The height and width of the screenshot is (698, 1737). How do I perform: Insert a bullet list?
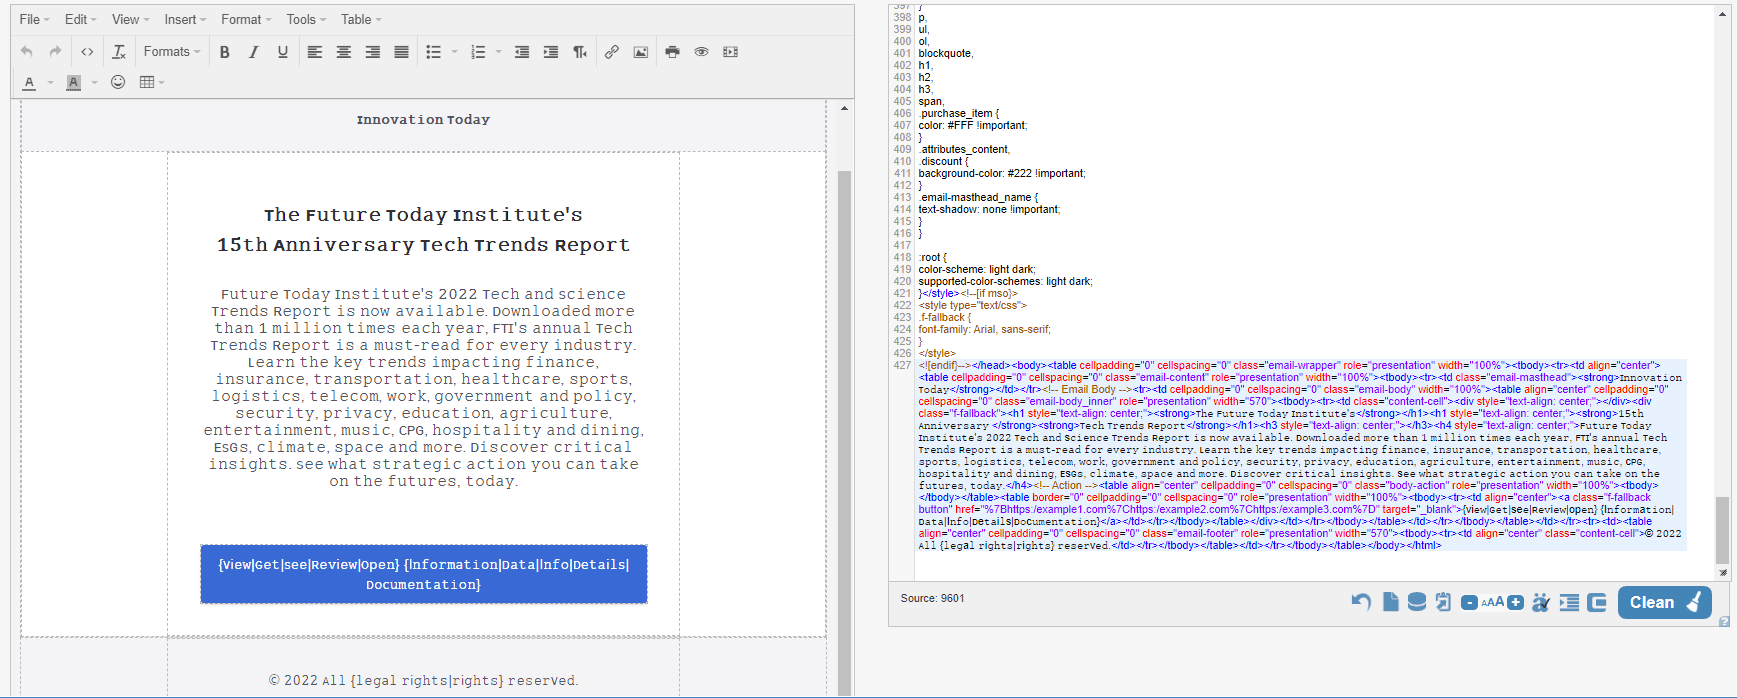coord(434,52)
